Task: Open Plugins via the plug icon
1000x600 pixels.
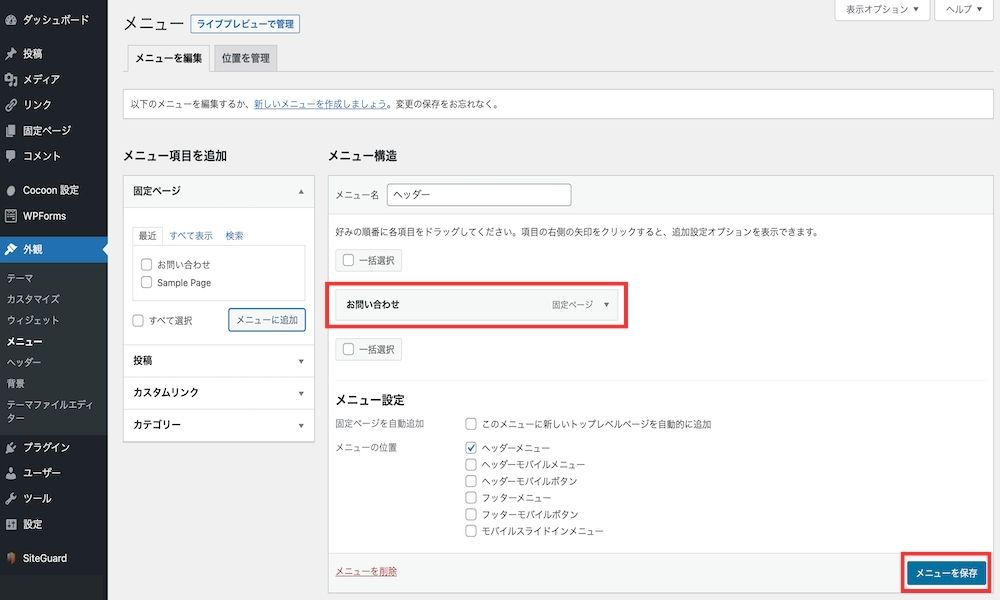Action: tap(11, 447)
